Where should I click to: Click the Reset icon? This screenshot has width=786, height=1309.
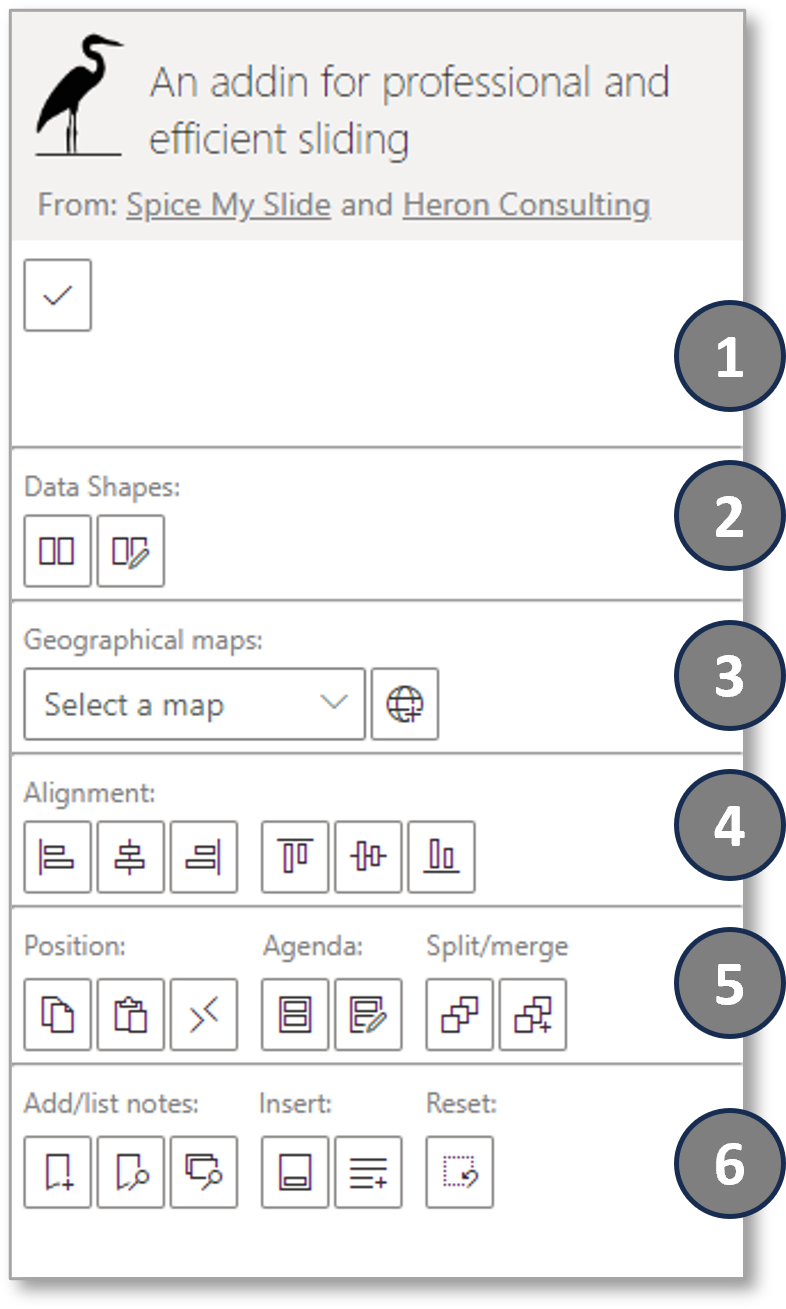tap(459, 1172)
